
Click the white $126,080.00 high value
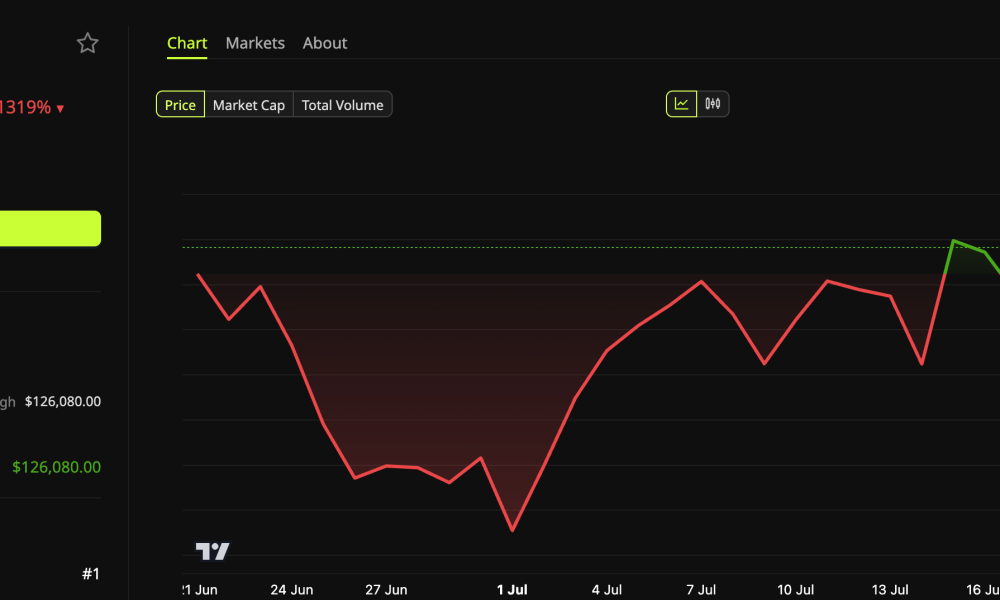[x=62, y=402]
